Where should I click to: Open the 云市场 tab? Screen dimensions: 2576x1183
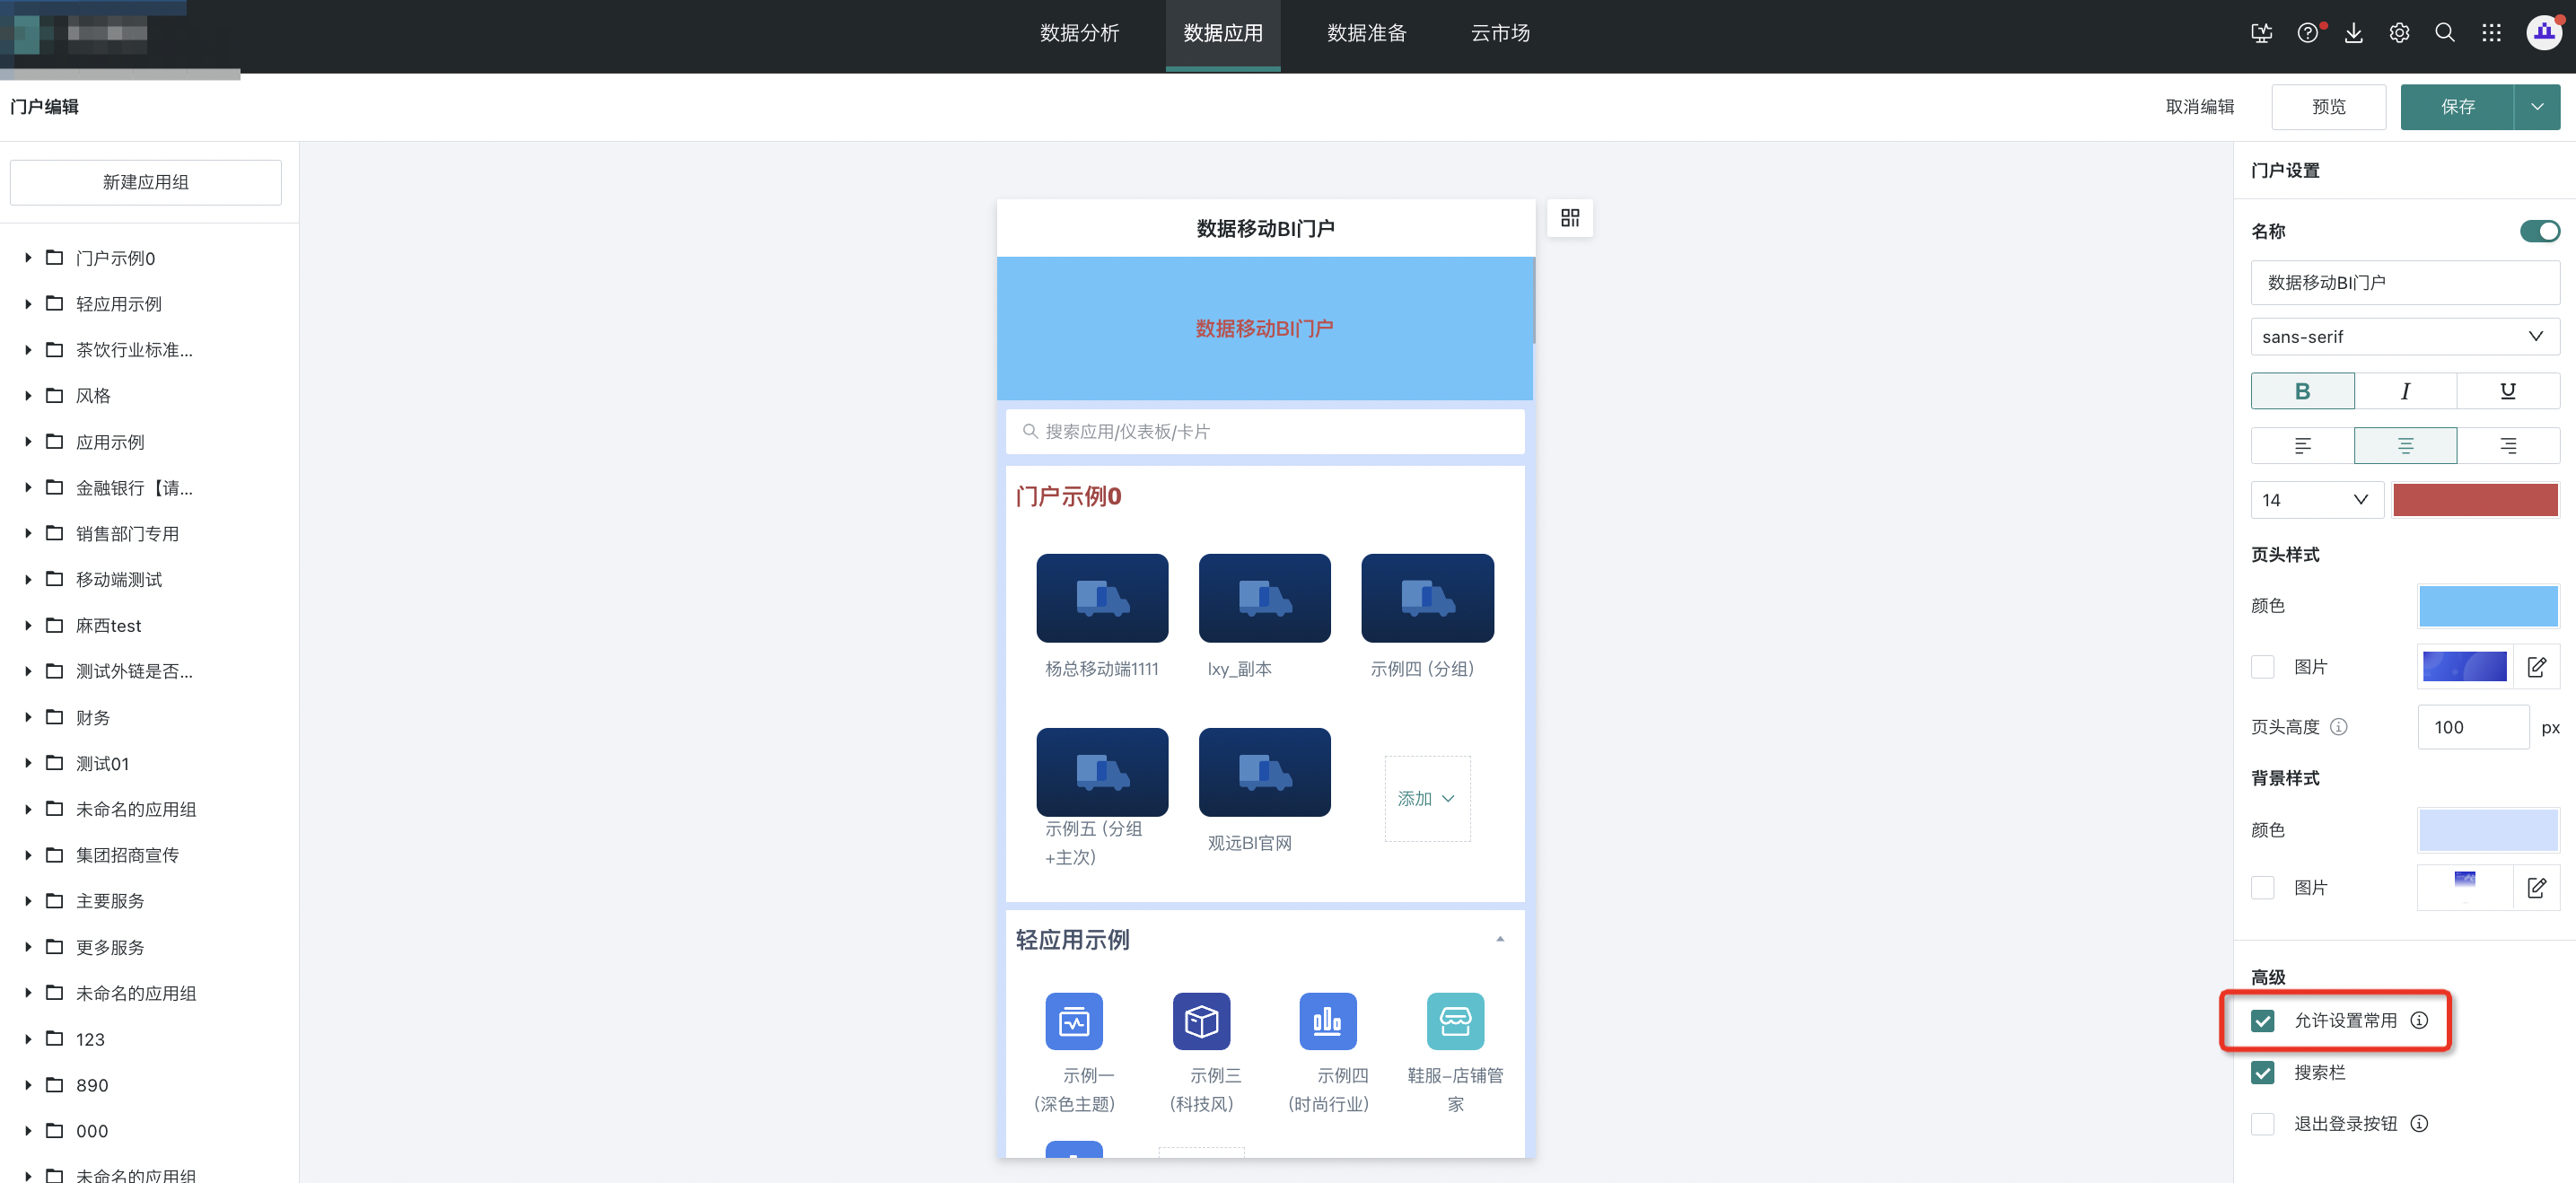(1500, 34)
